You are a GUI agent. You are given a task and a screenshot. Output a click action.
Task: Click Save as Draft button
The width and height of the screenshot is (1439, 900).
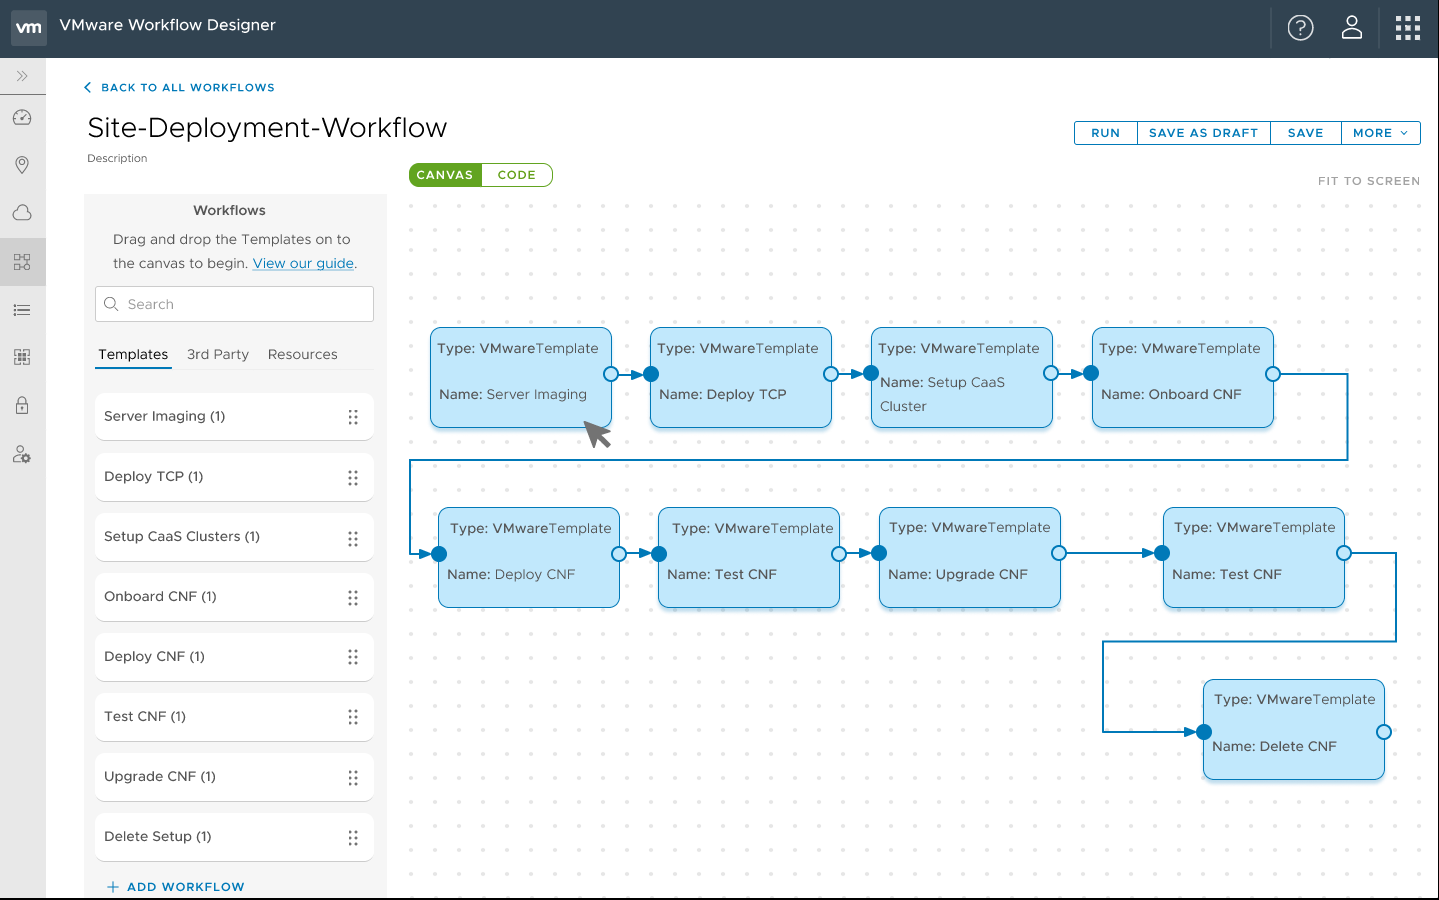click(1203, 133)
